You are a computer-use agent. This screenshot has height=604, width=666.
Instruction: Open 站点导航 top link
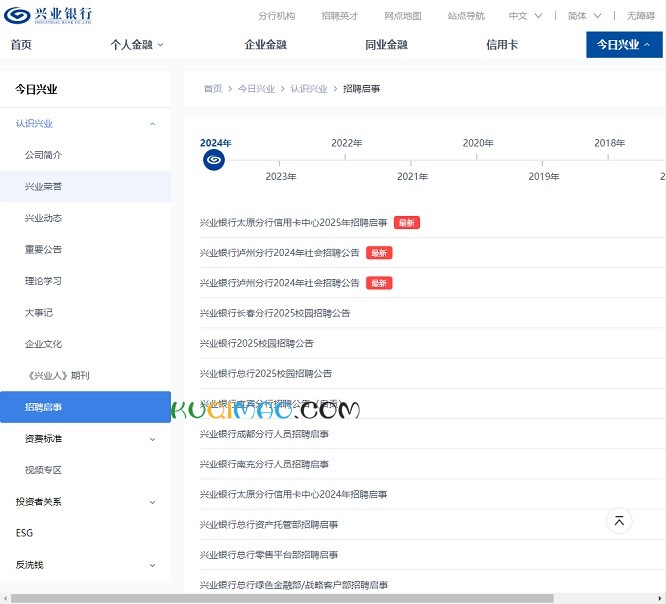(466, 16)
